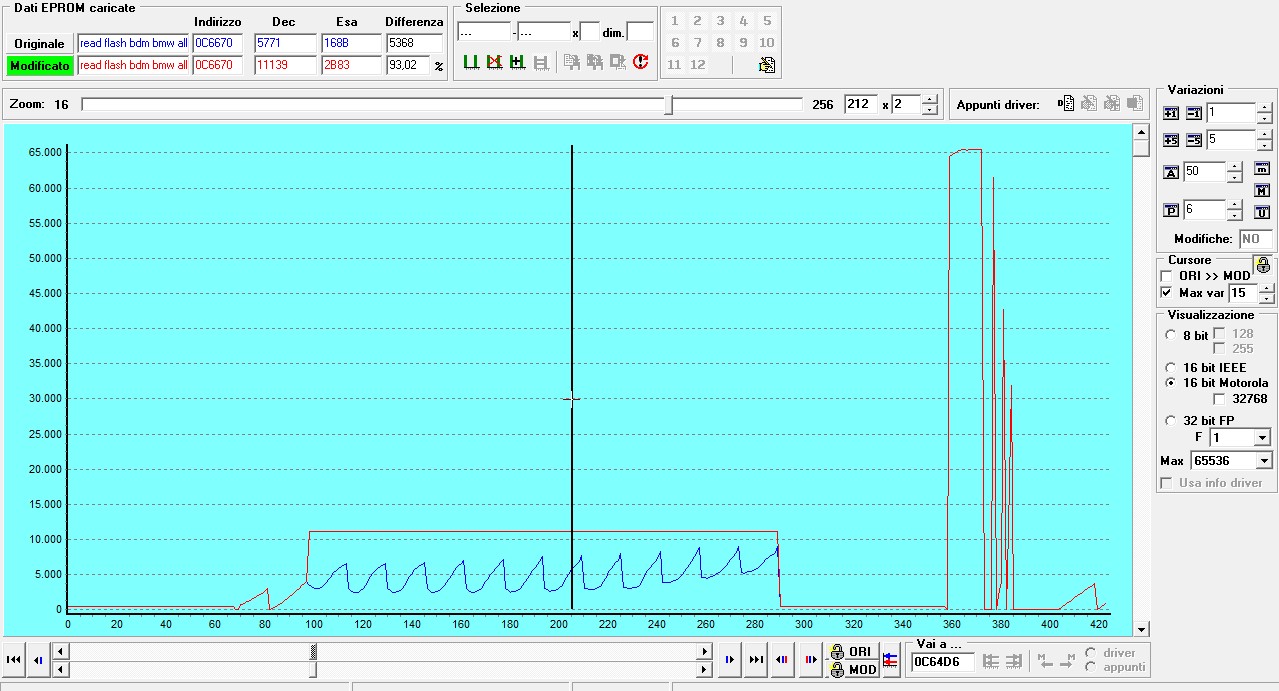Jump to the first position in navigation
Image resolution: width=1279 pixels, height=691 pixels.
pos(14,660)
